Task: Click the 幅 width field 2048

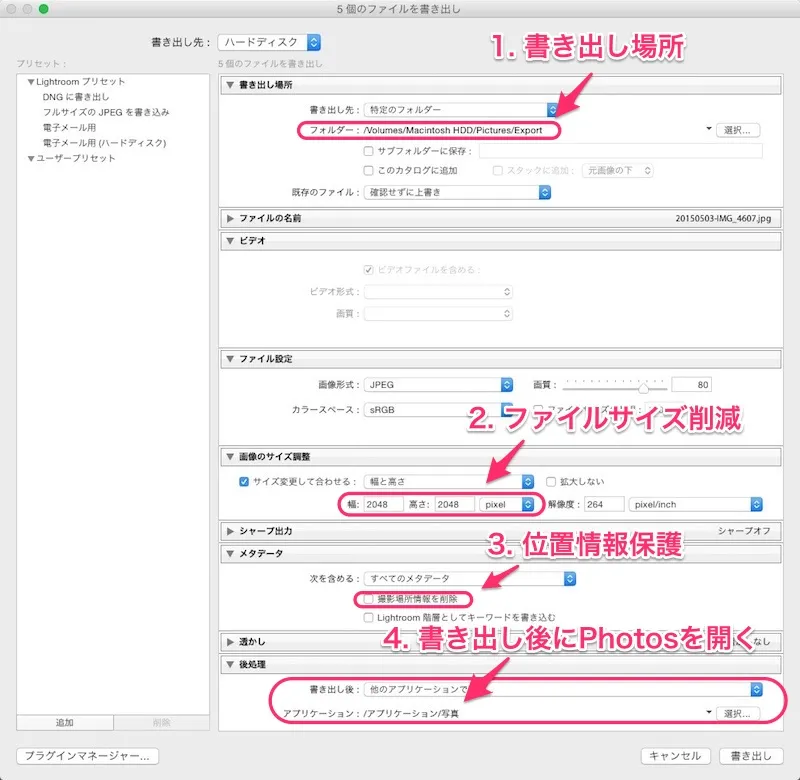Action: 383,505
